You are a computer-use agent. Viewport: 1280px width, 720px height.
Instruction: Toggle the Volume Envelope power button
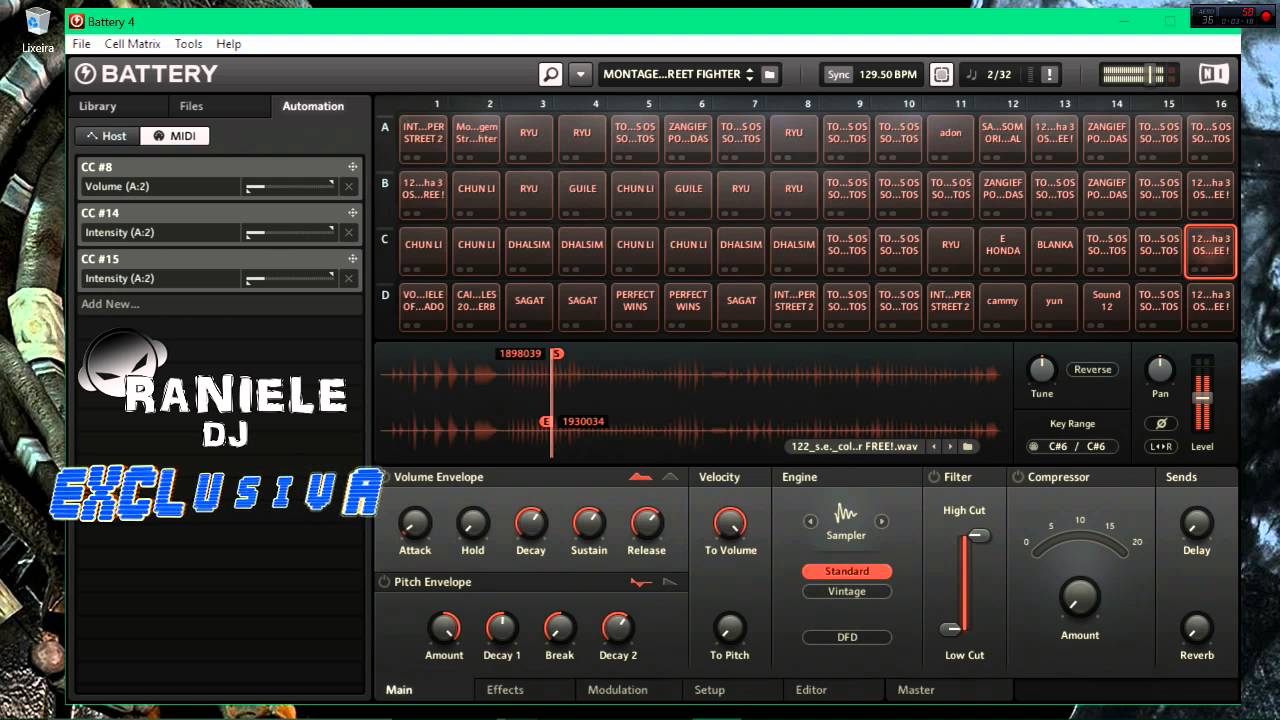point(384,477)
